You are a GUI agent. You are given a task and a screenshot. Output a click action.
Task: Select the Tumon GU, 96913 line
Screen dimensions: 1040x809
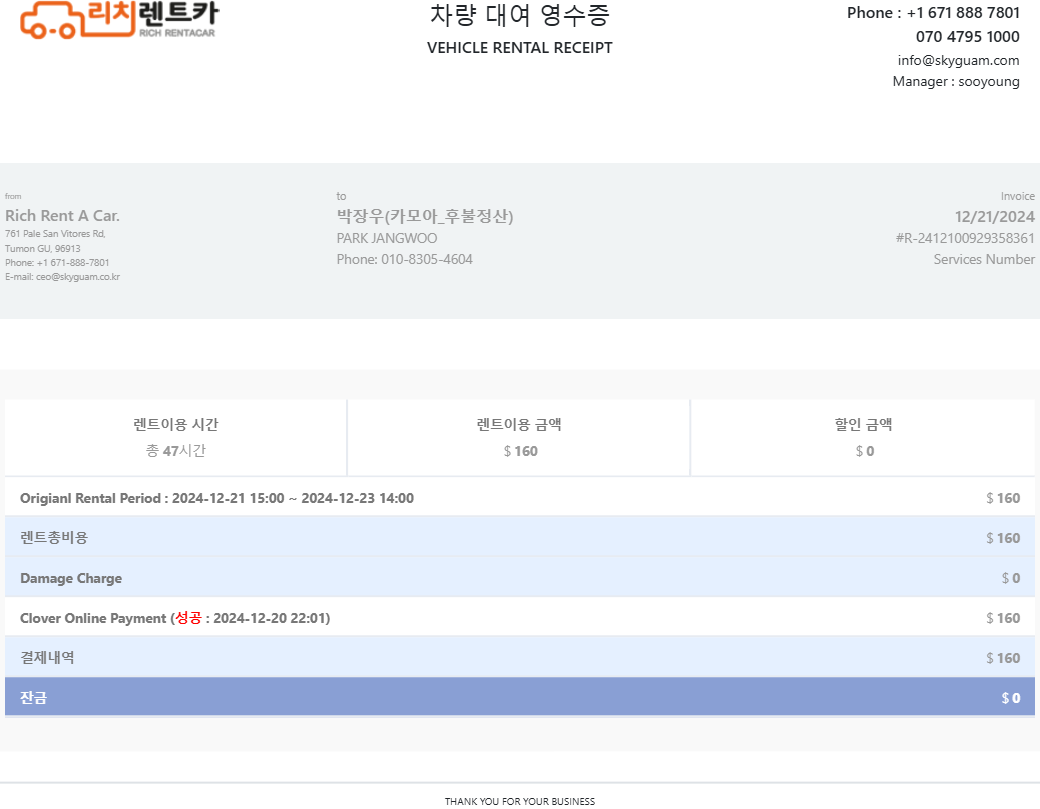tap(42, 249)
